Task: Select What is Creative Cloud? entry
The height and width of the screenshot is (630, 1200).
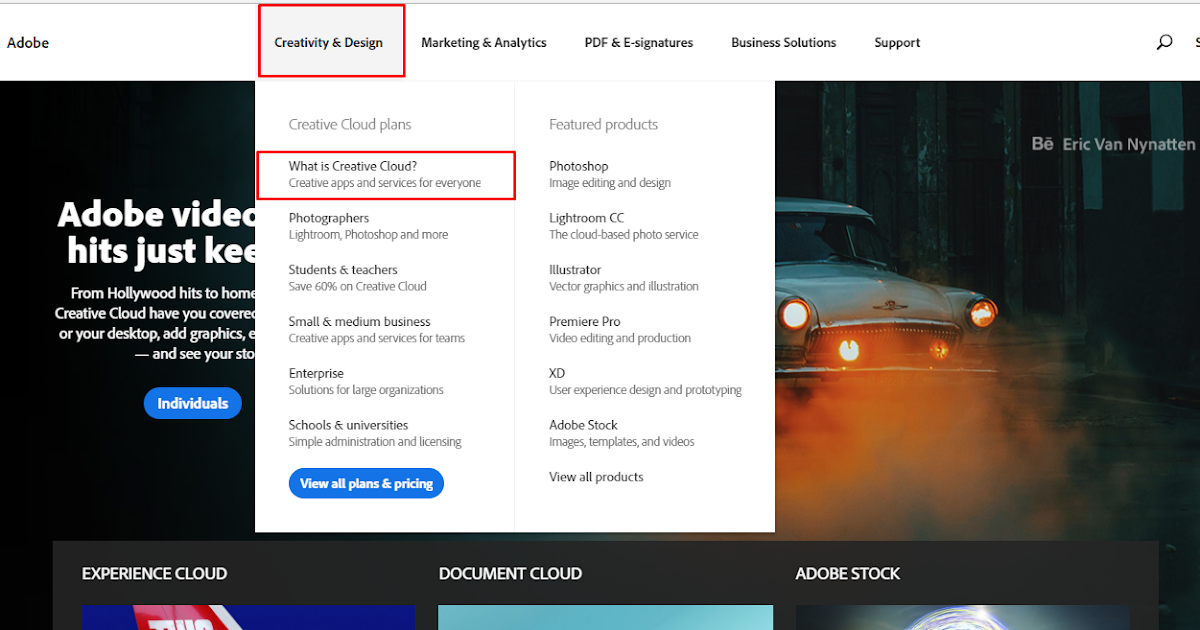Action: [385, 174]
